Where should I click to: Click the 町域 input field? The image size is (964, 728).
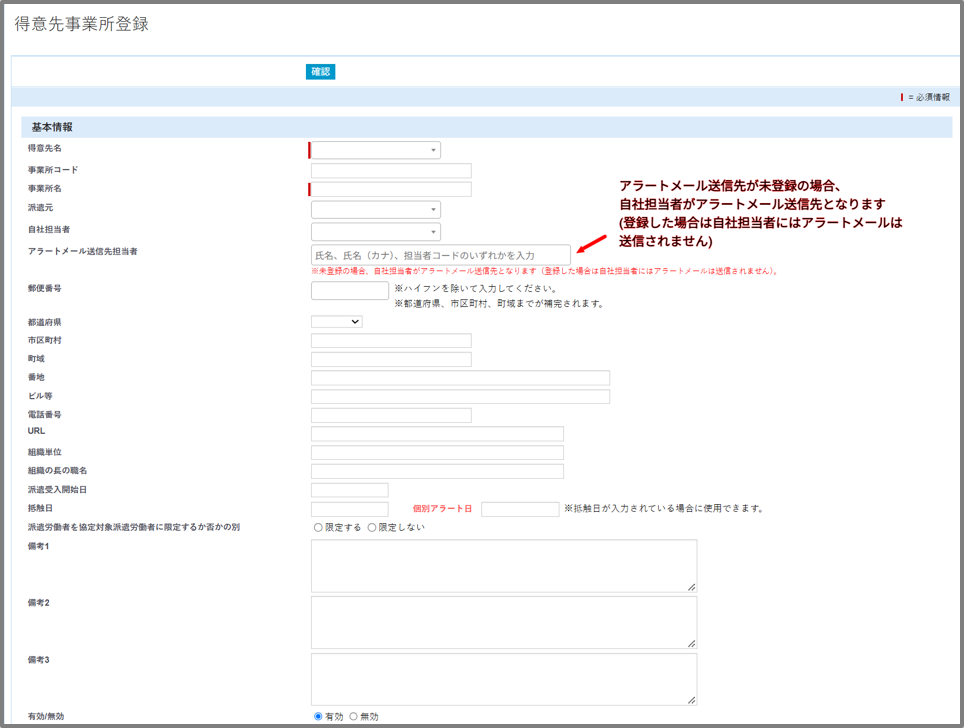coord(391,359)
